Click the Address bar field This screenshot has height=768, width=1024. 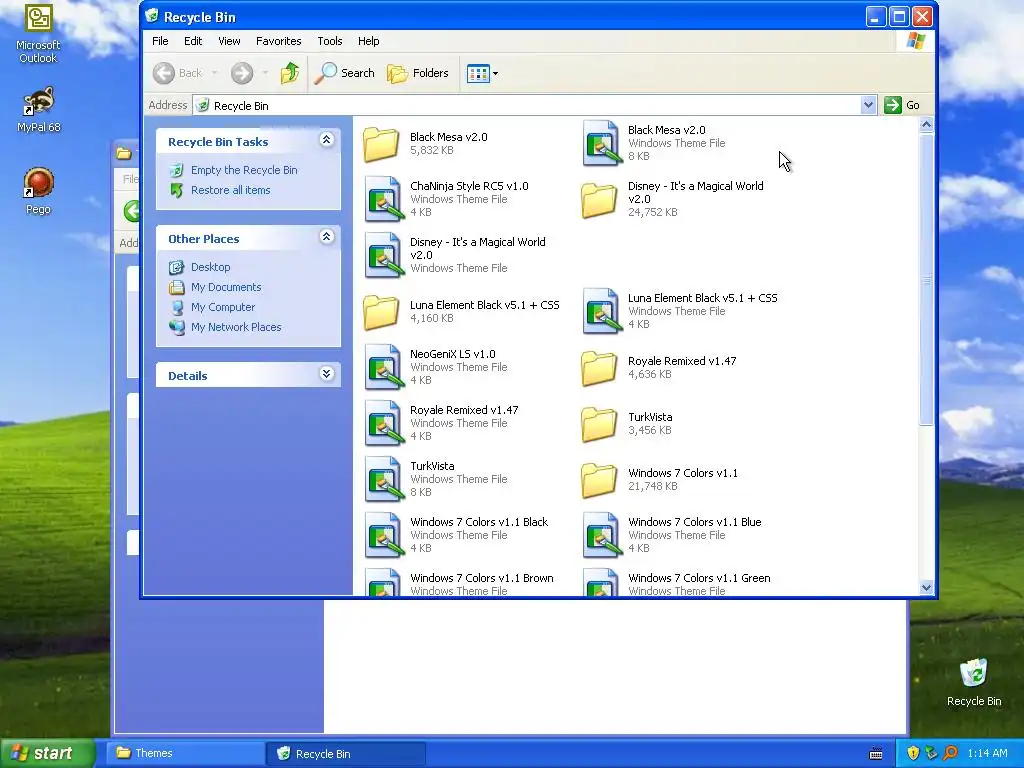pos(527,105)
